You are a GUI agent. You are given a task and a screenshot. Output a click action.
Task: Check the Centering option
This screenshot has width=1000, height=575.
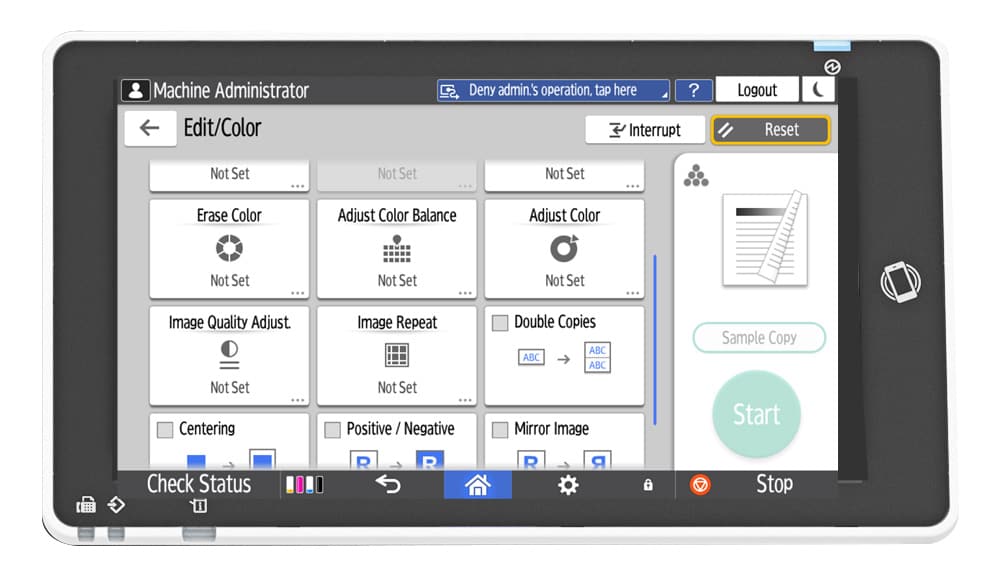tap(165, 429)
